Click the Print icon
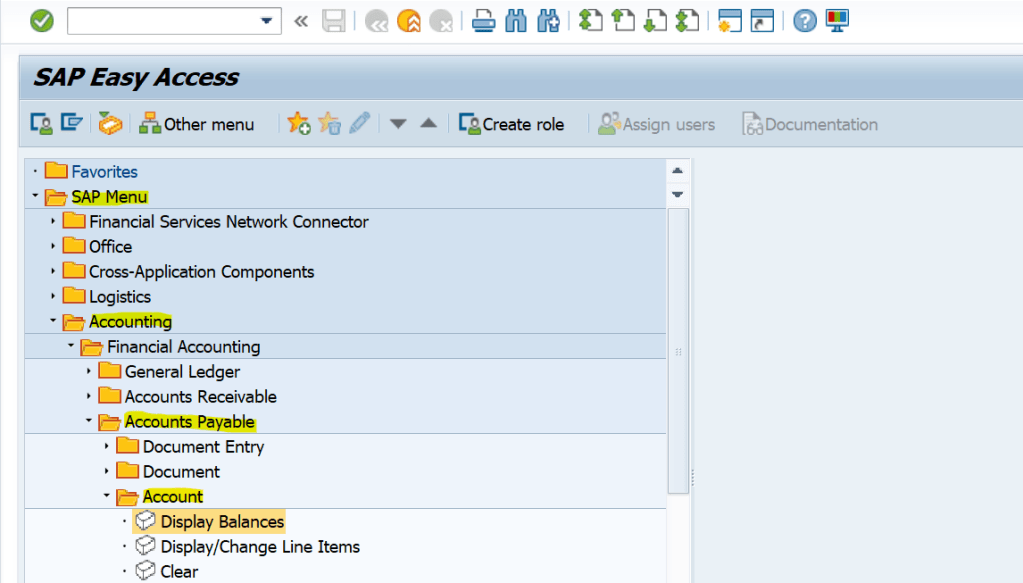This screenshot has width=1023, height=583. [x=484, y=20]
